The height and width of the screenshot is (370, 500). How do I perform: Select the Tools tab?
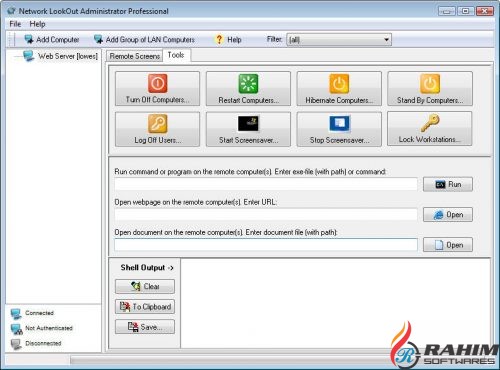[176, 55]
